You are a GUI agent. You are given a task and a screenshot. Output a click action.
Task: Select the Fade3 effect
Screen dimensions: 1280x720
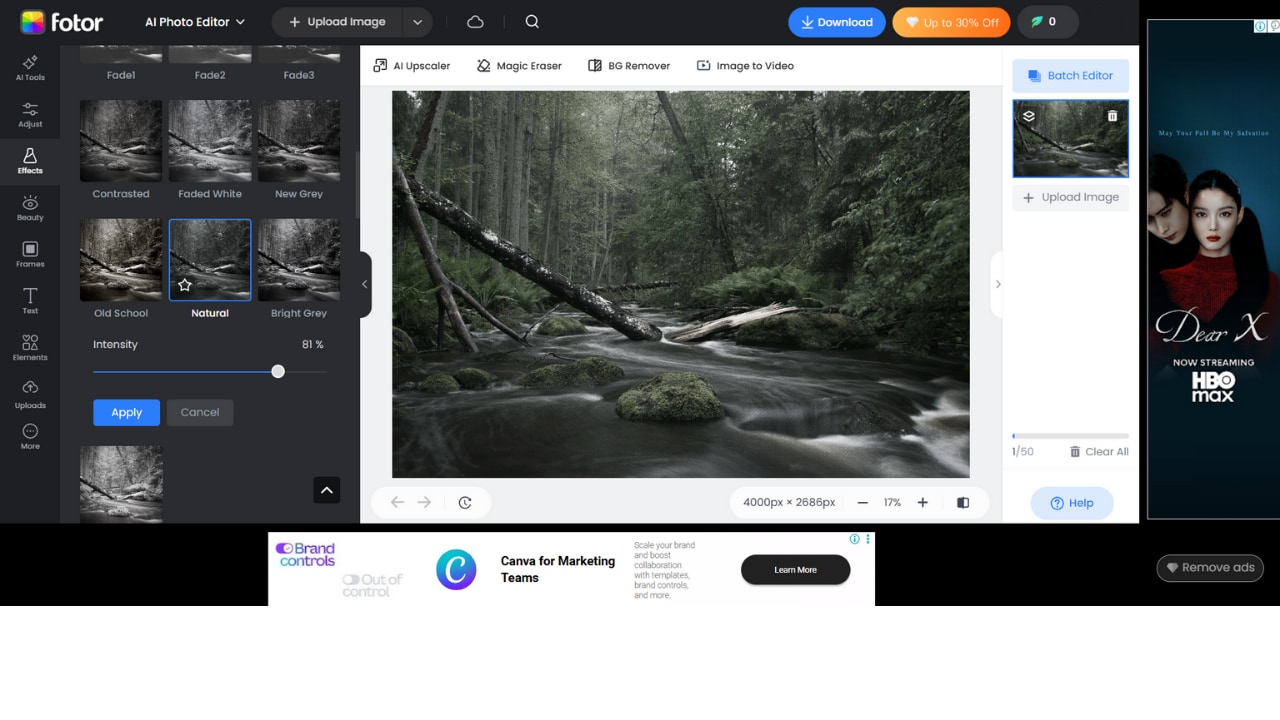click(x=299, y=62)
